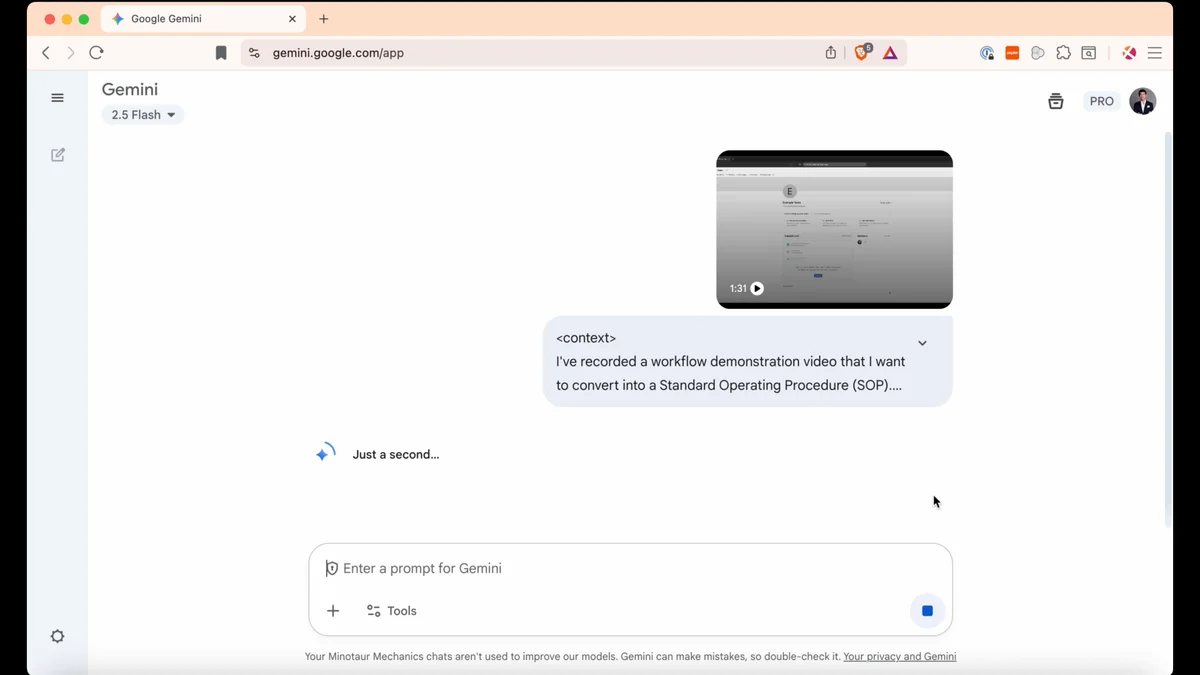Viewport: 1200px width, 675px height.
Task: Open a new browser tab
Action: [x=323, y=19]
